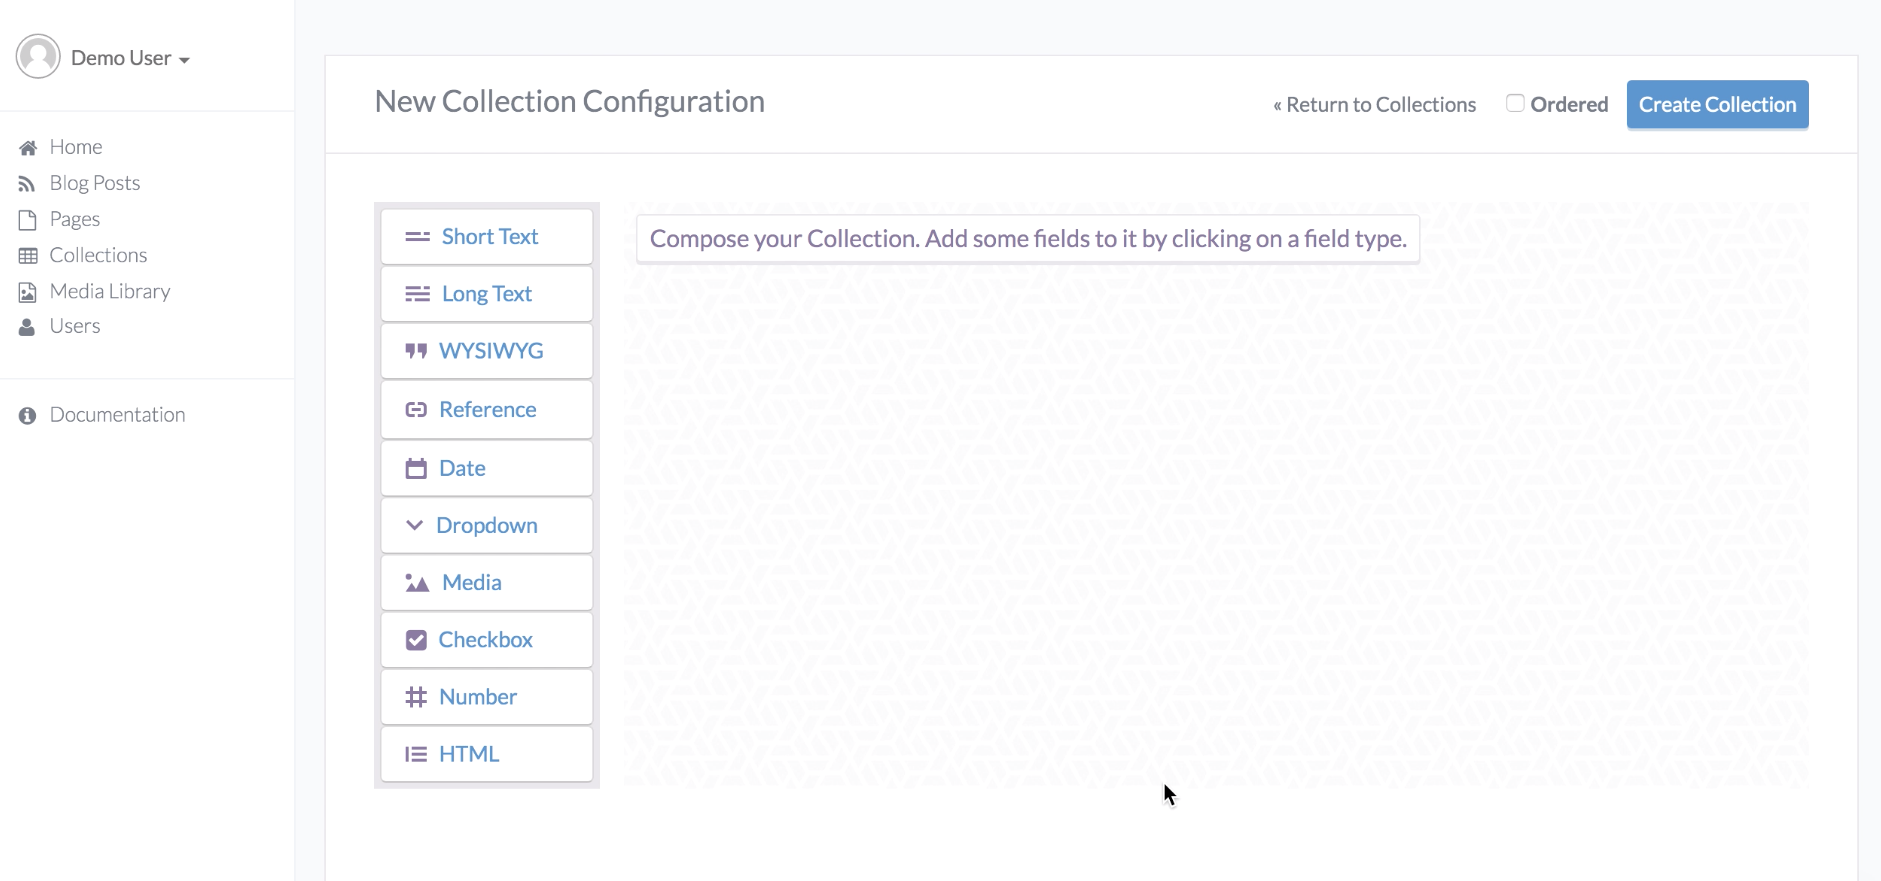
Task: Click the Dropdown chevron icon
Action: pyautogui.click(x=414, y=525)
